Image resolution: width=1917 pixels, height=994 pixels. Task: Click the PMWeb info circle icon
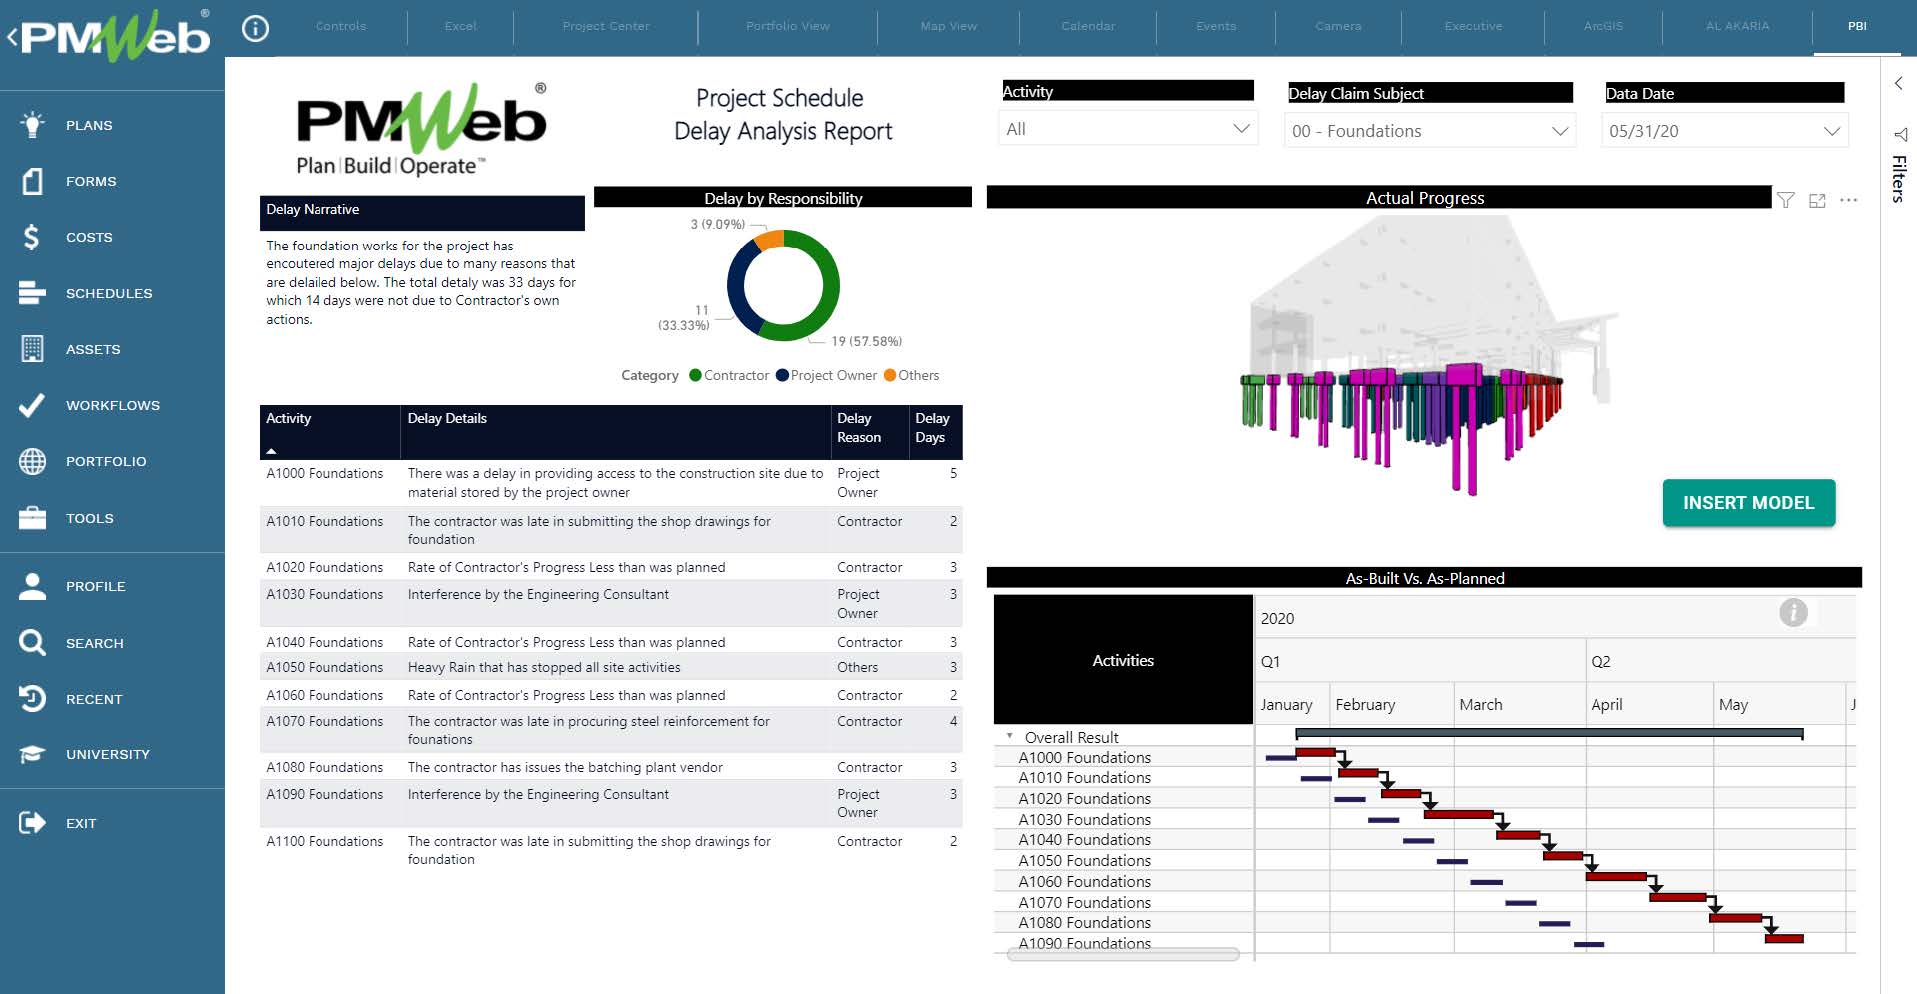click(x=256, y=28)
